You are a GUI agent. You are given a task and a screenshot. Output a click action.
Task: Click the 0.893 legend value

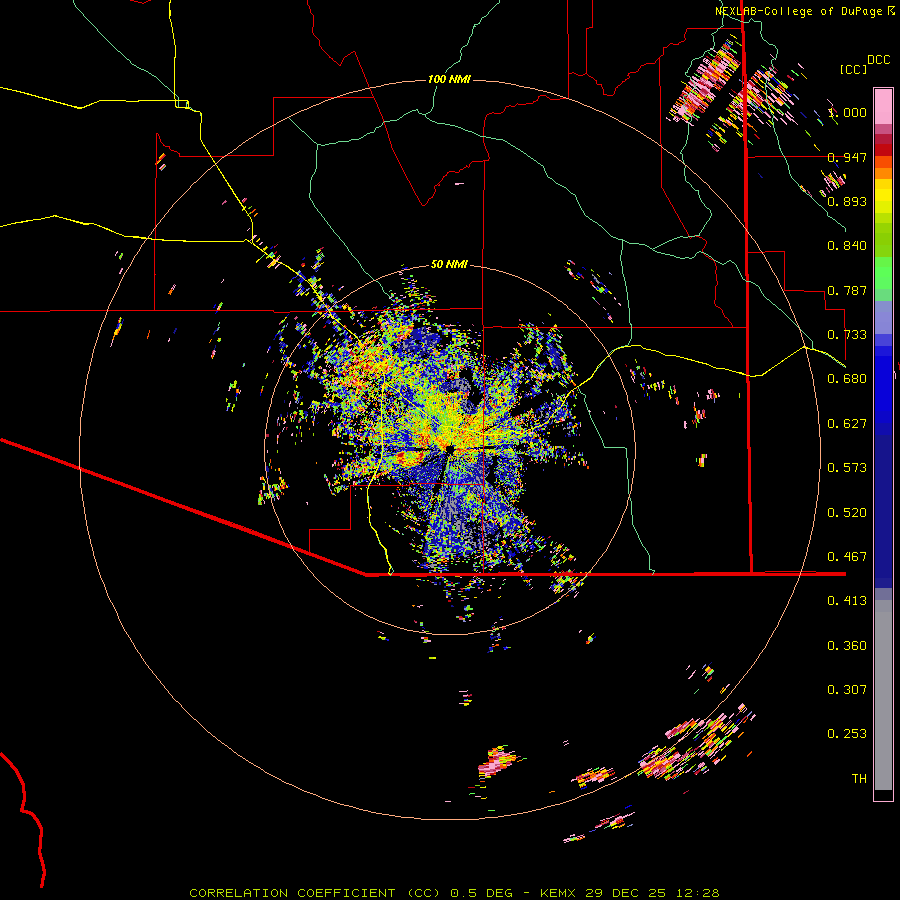click(x=847, y=201)
